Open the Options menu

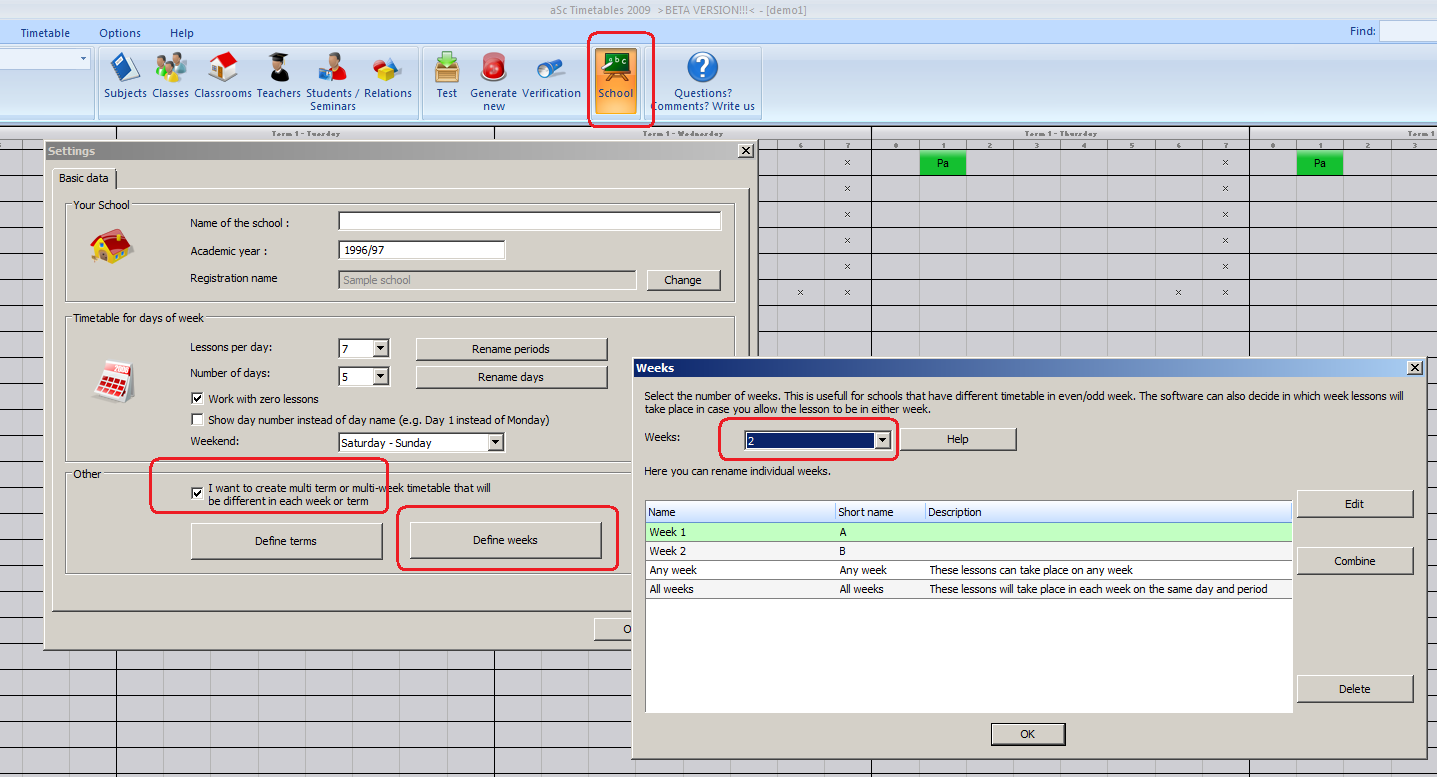click(120, 33)
